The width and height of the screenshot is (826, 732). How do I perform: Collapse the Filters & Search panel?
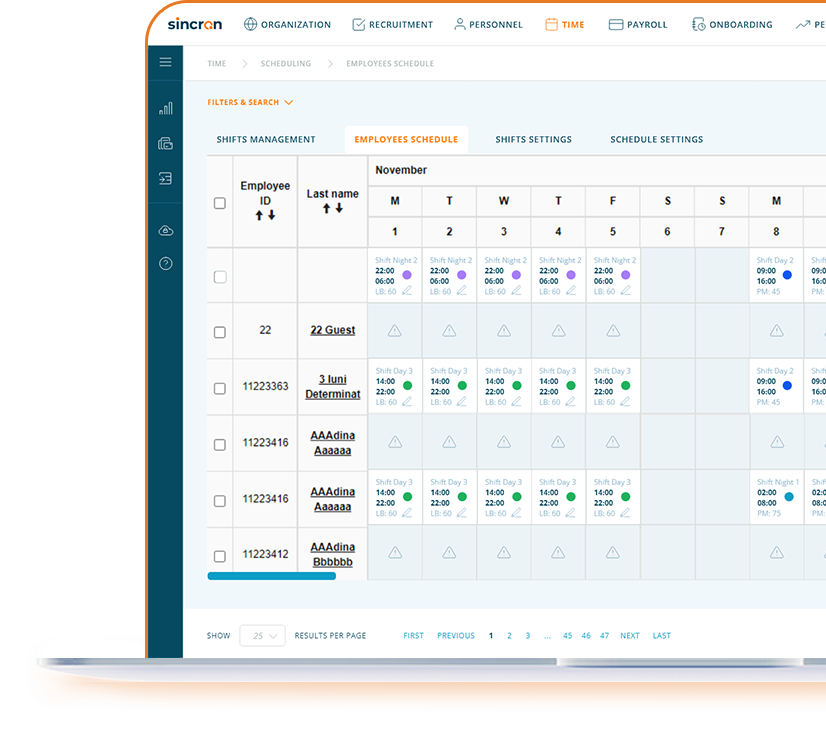click(x=289, y=102)
